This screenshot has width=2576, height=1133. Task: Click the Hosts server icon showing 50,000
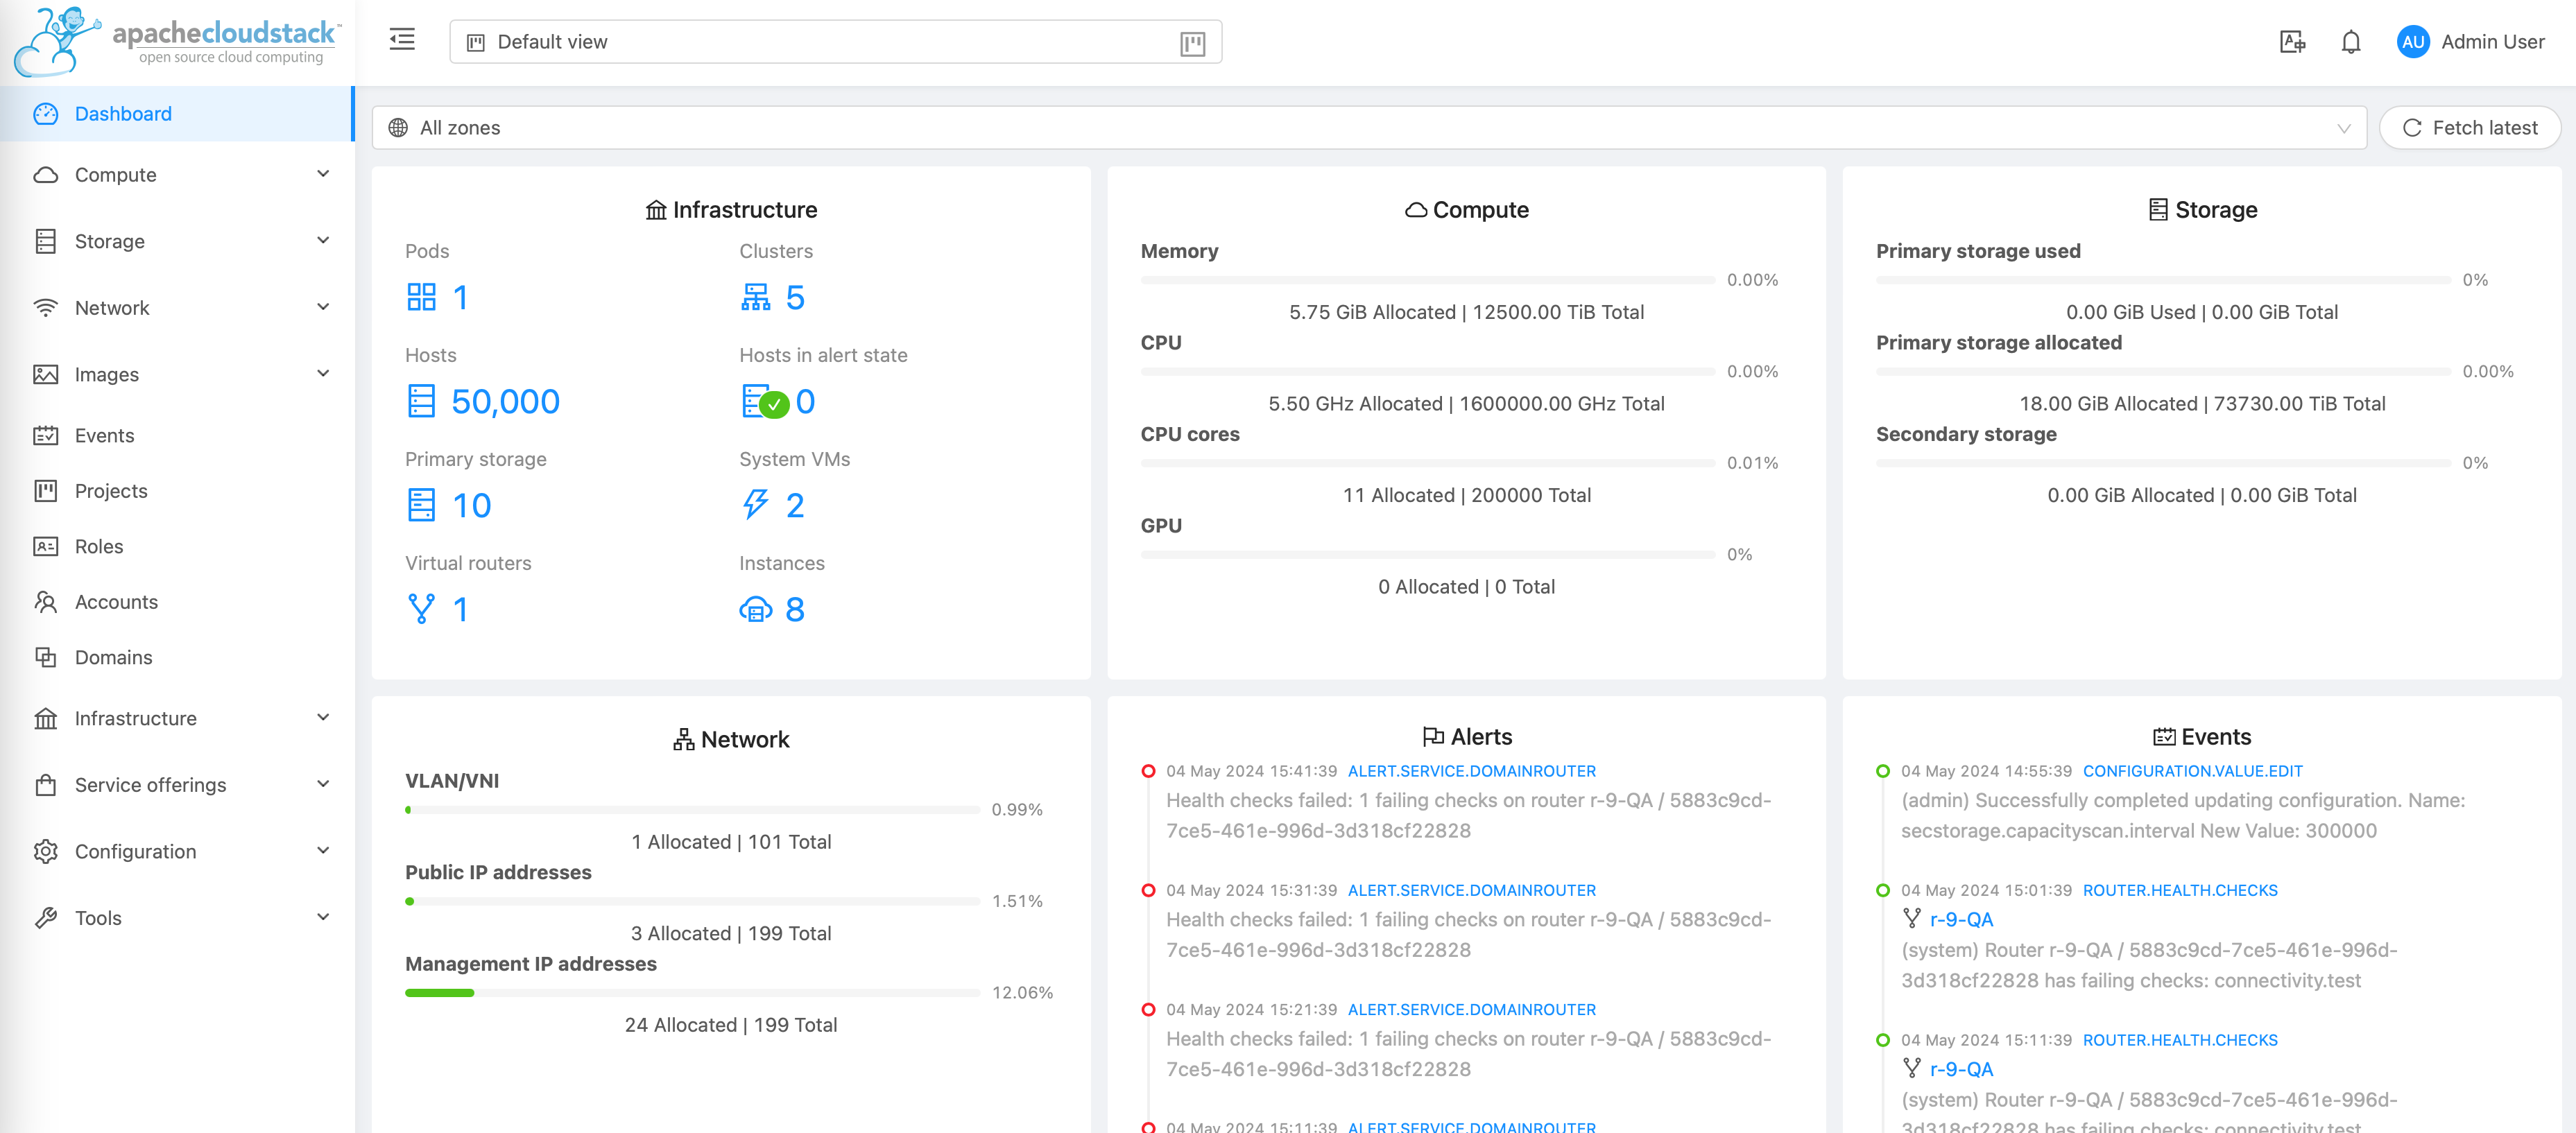pos(421,401)
